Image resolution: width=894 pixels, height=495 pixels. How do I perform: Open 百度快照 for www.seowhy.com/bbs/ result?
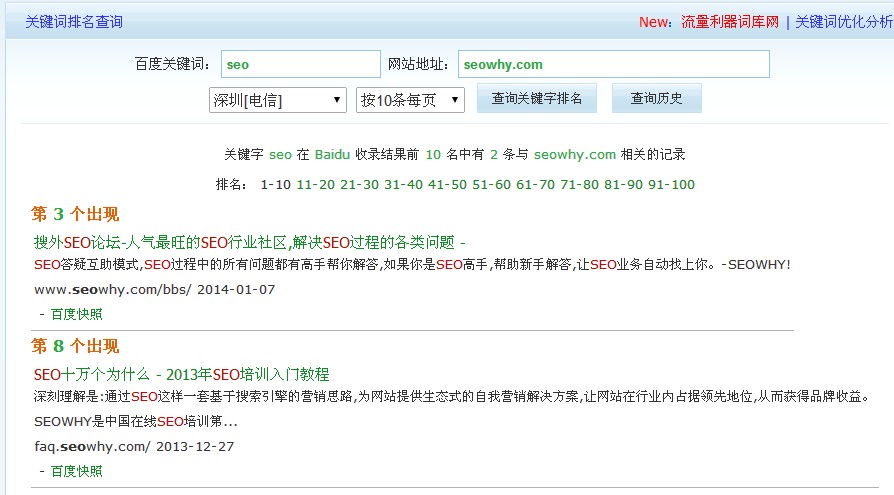[76, 314]
